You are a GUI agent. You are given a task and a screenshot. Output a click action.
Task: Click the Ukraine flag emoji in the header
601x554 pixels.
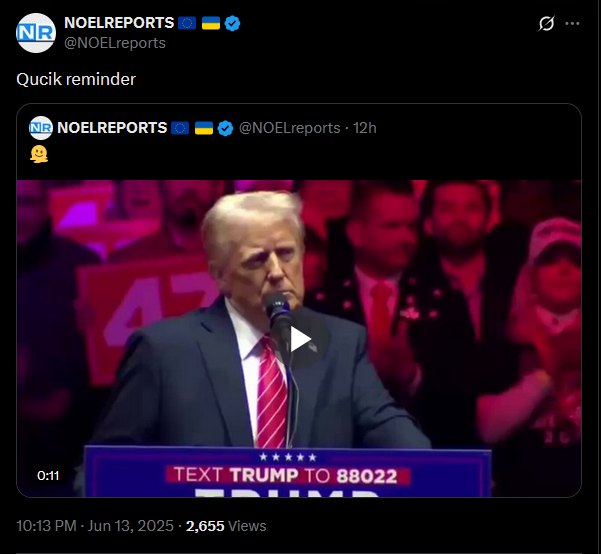tap(211, 23)
